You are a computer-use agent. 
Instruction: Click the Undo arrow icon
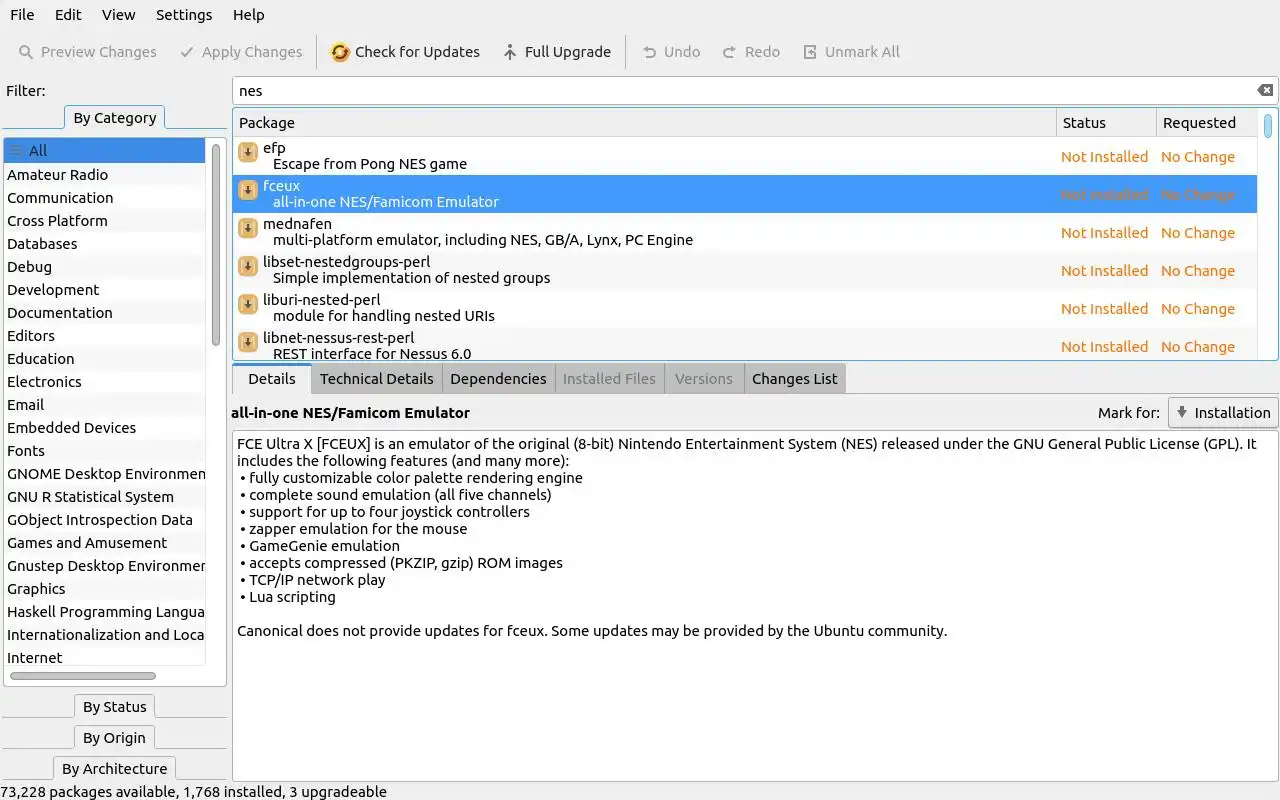coord(650,52)
